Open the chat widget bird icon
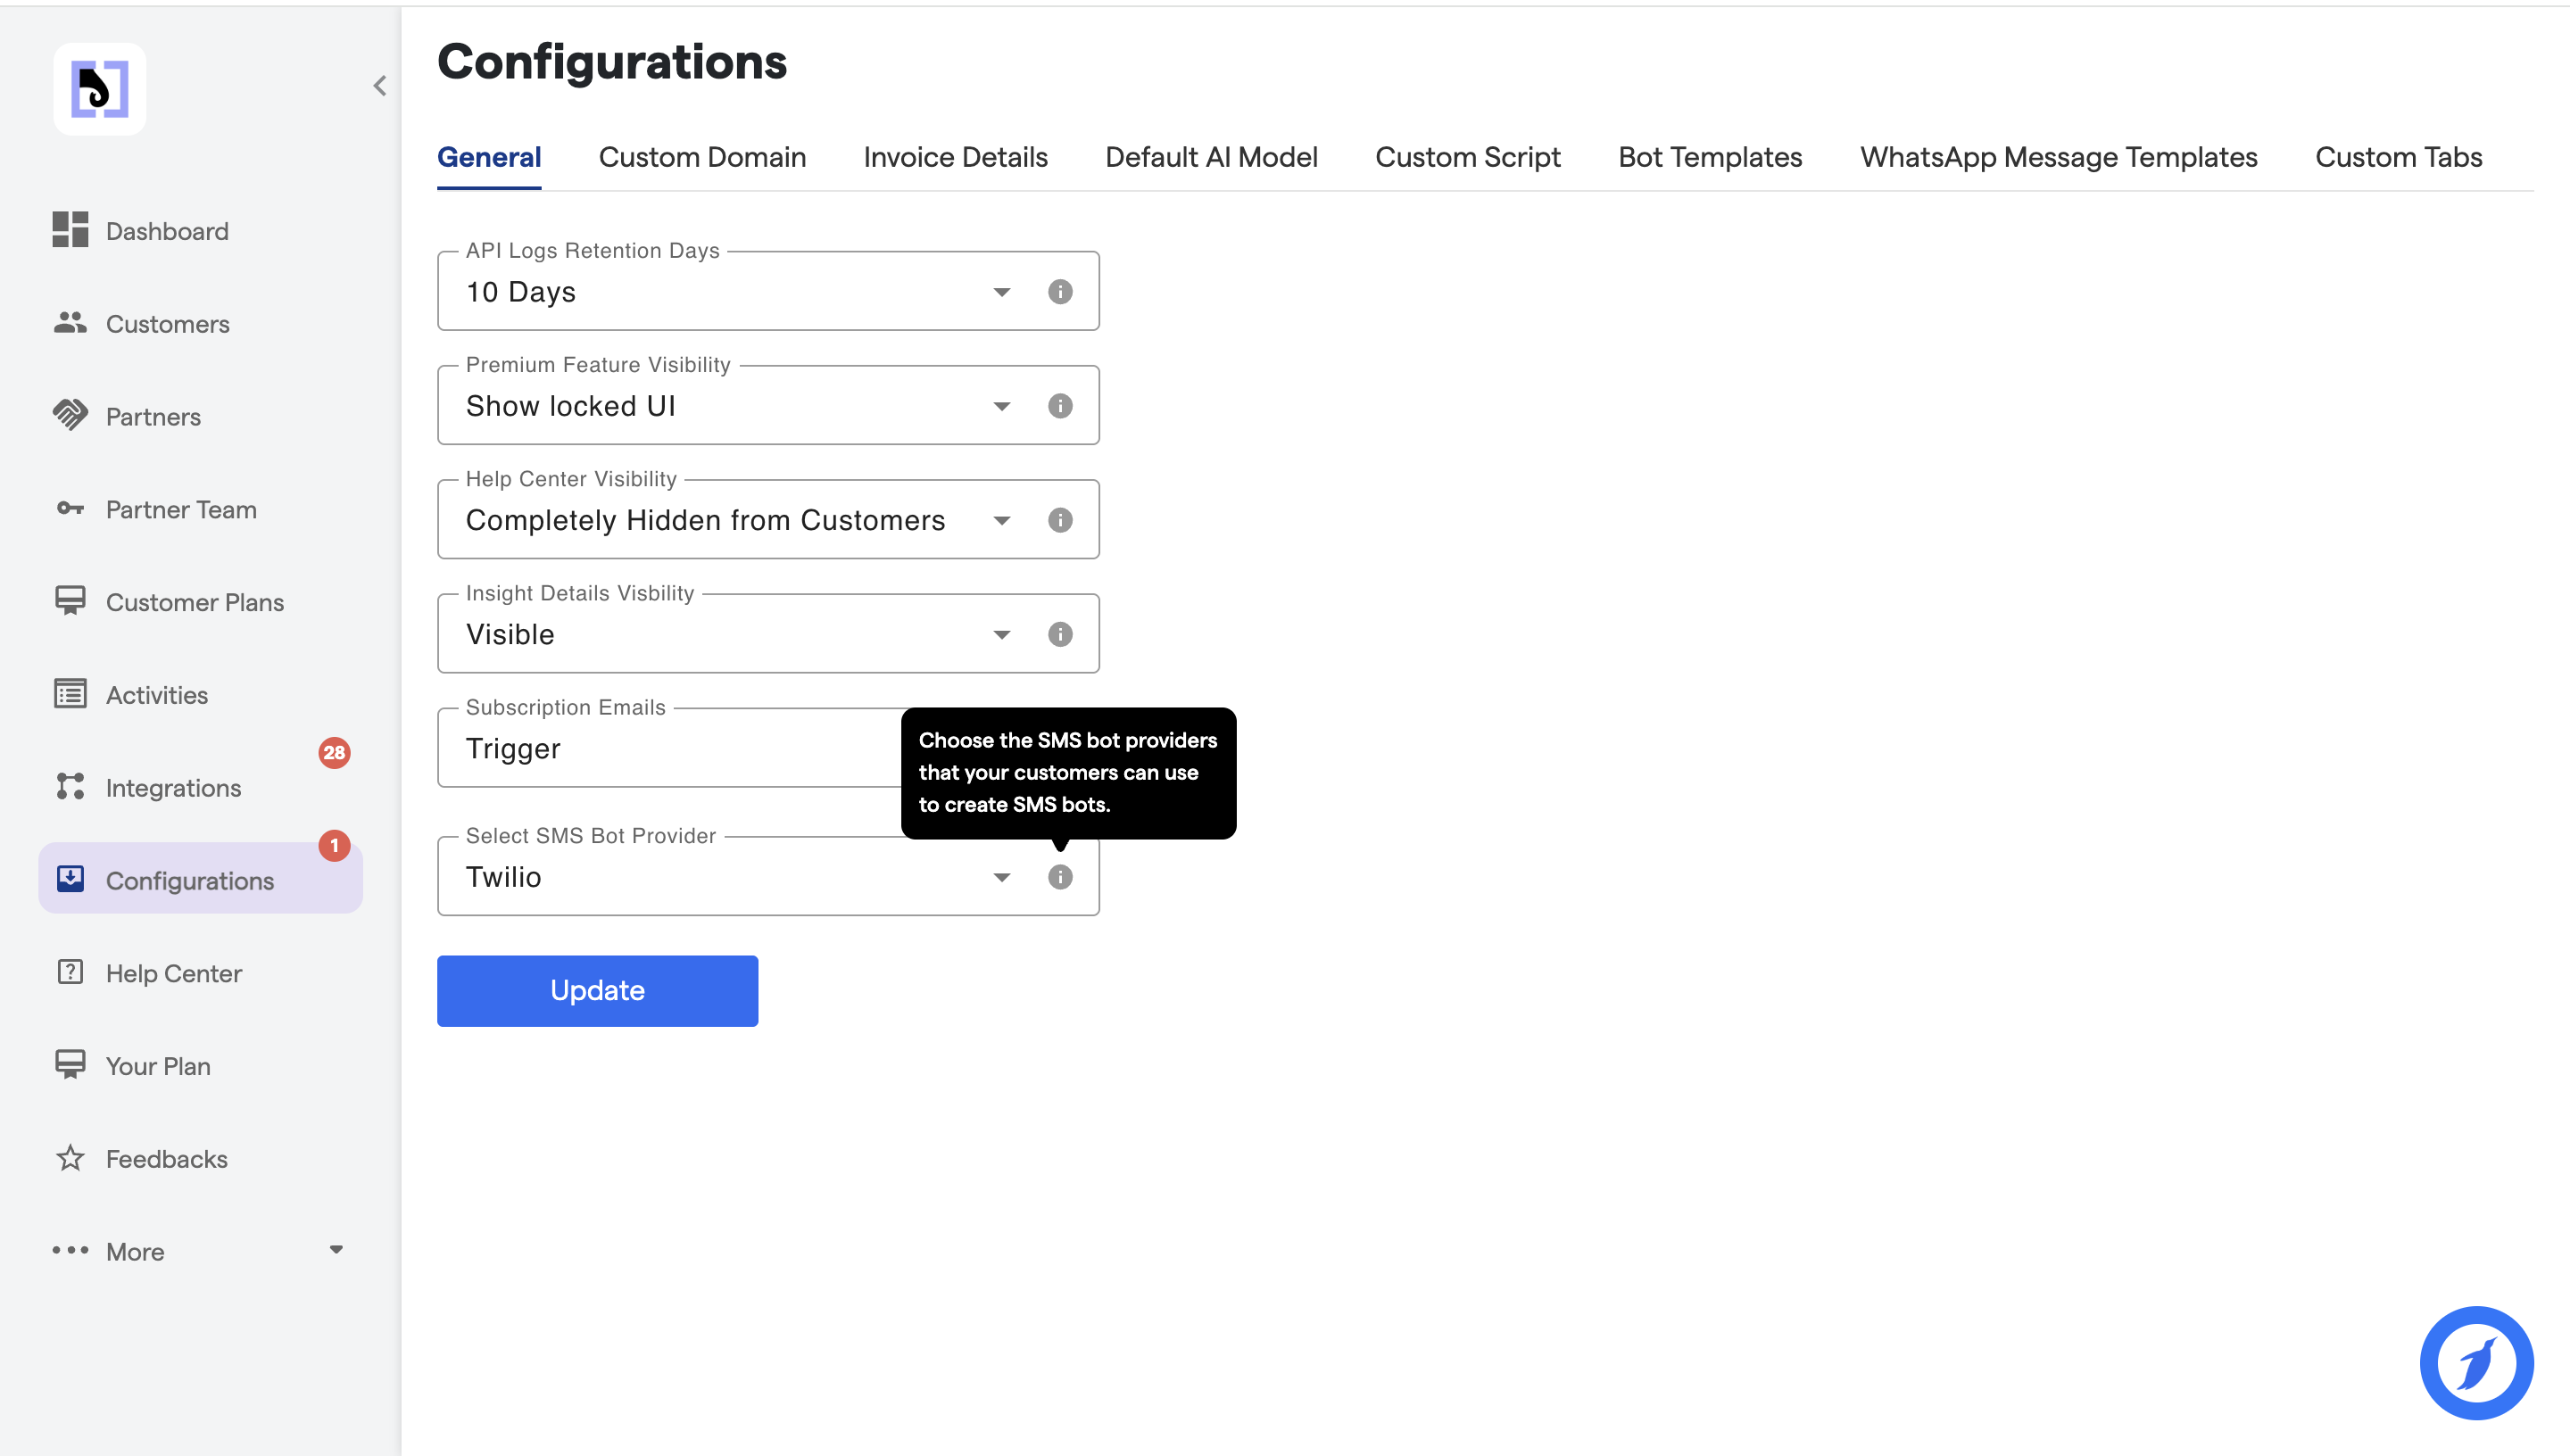2570x1456 pixels. (2475, 1362)
